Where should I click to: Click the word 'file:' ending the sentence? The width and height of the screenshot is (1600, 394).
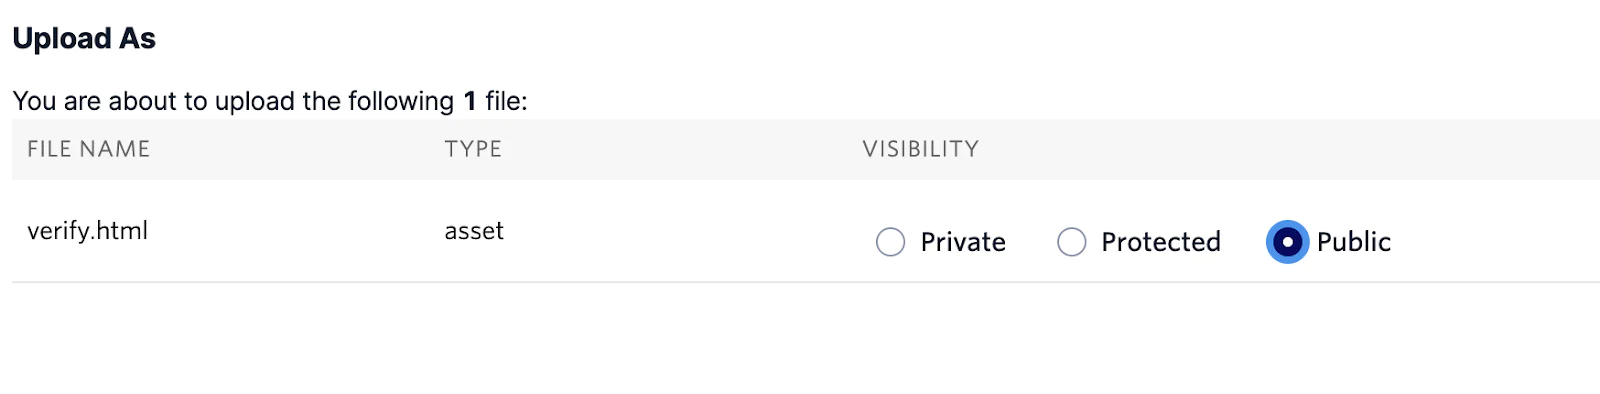coord(506,101)
